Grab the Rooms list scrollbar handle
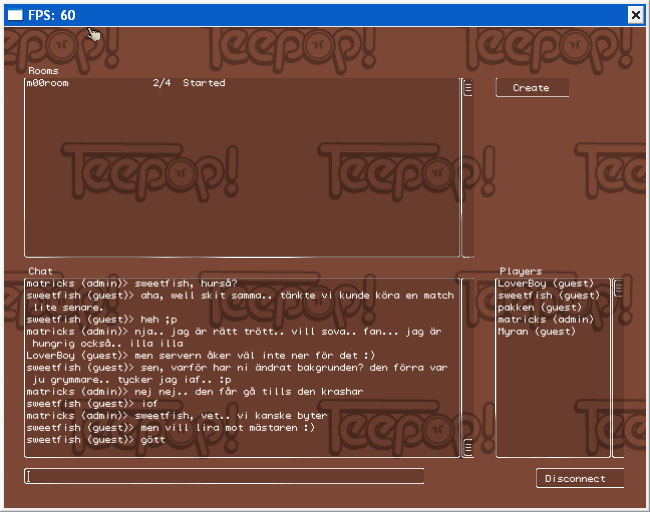Image resolution: width=650 pixels, height=512 pixels. pyautogui.click(x=468, y=87)
